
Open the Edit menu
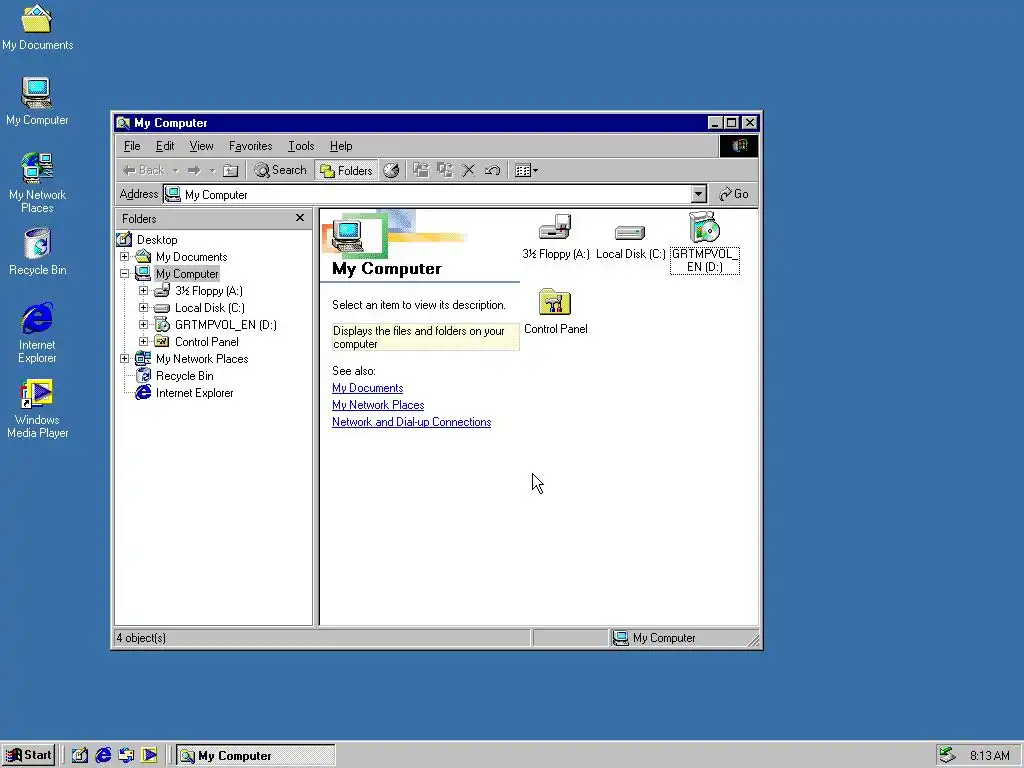(x=165, y=146)
